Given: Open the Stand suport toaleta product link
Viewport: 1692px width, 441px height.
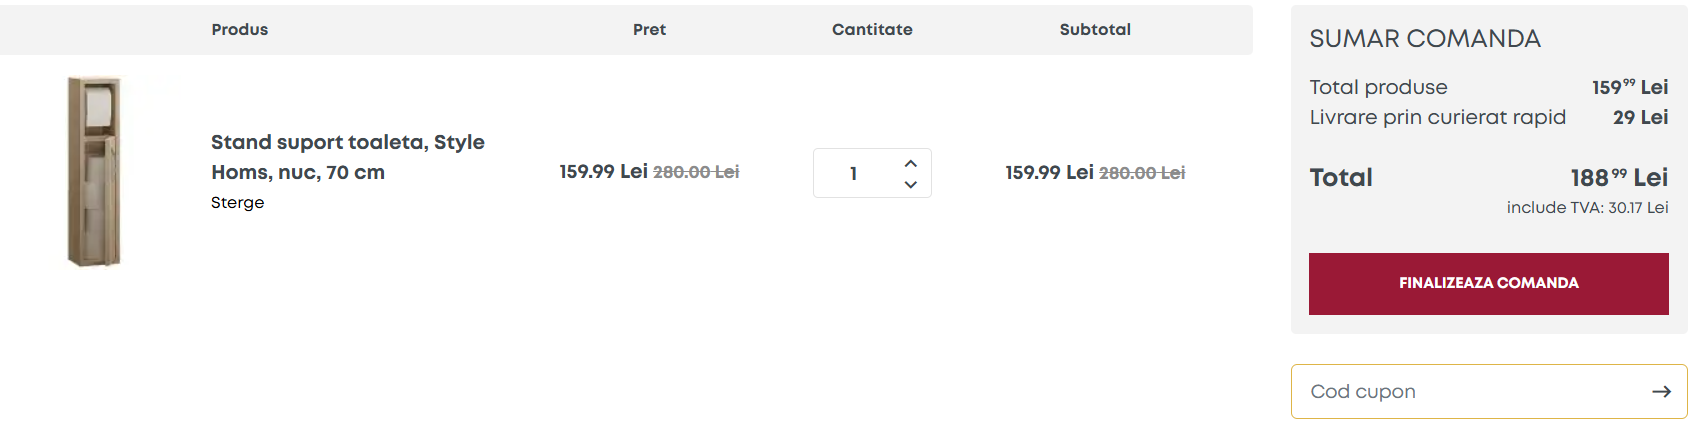Looking at the screenshot, I should tap(347, 157).
